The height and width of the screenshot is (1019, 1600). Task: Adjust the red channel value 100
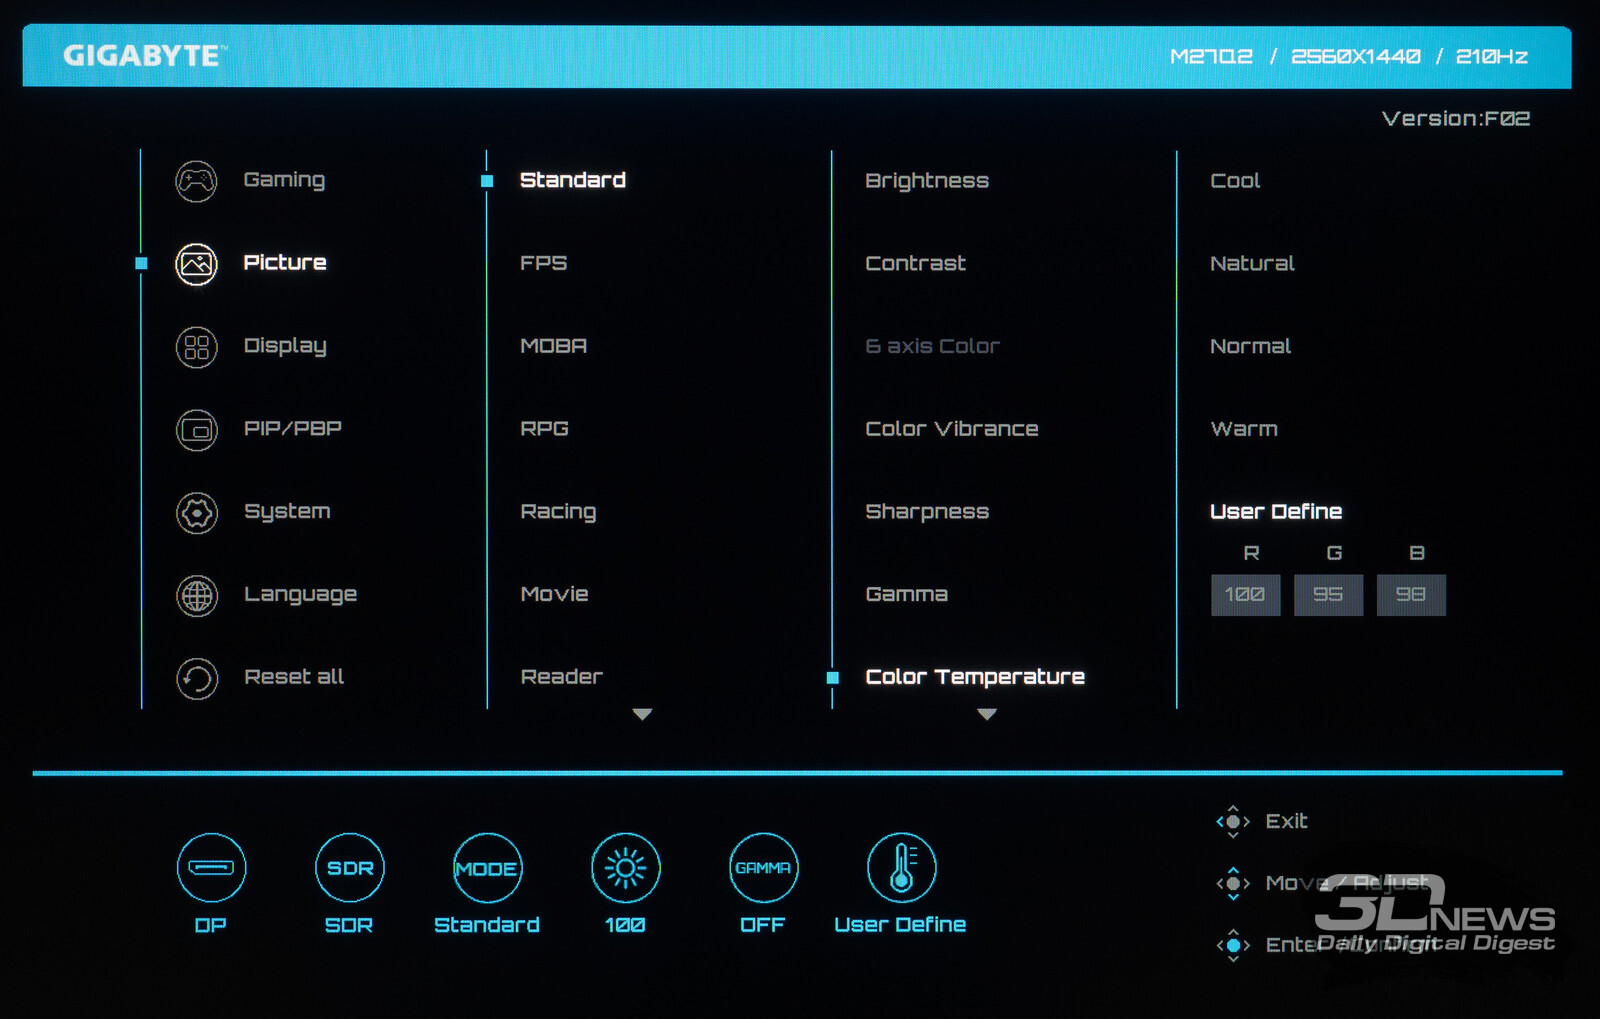1245,595
